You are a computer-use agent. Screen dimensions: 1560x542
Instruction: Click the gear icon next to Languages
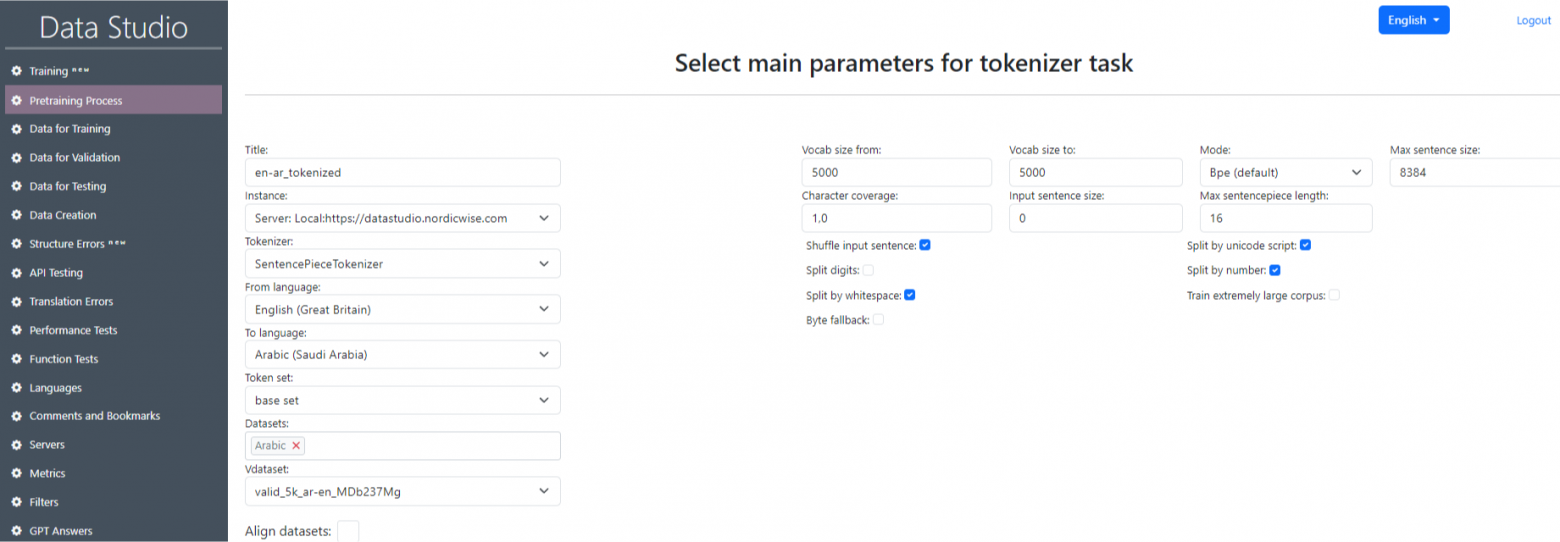point(16,388)
